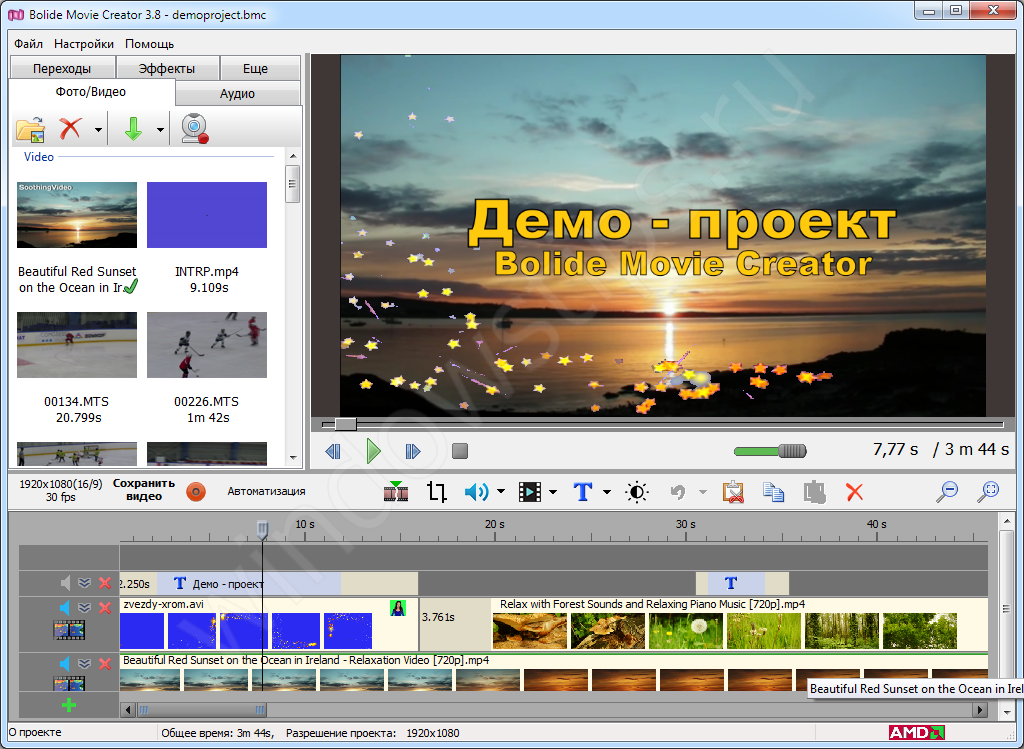Select the crop tool icon

(x=437, y=492)
